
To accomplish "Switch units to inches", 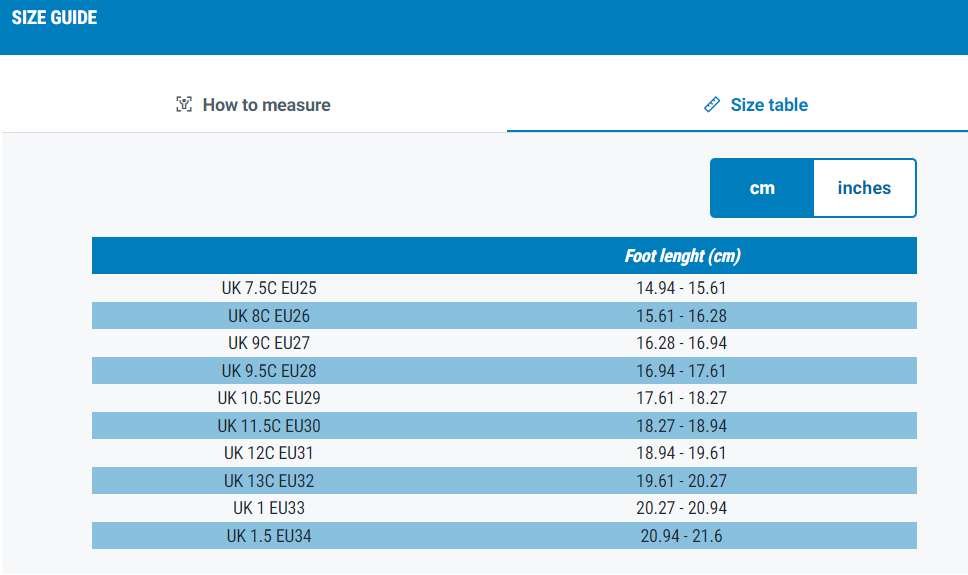I will [864, 188].
